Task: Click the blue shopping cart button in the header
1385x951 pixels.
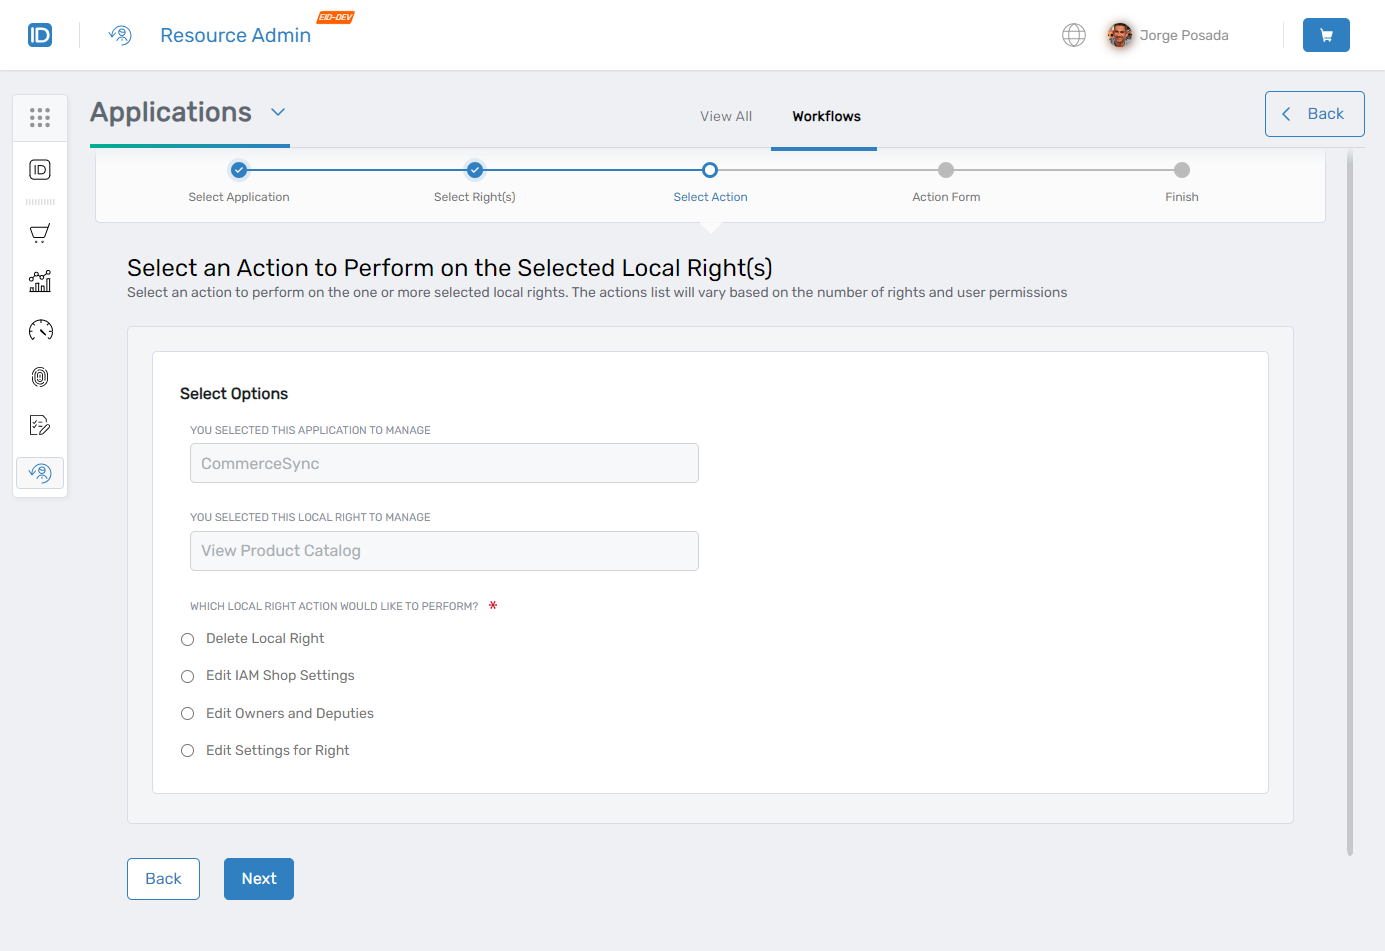Action: pyautogui.click(x=1326, y=35)
